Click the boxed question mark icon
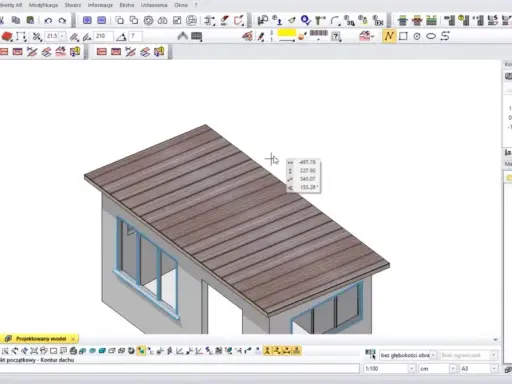 336,36
